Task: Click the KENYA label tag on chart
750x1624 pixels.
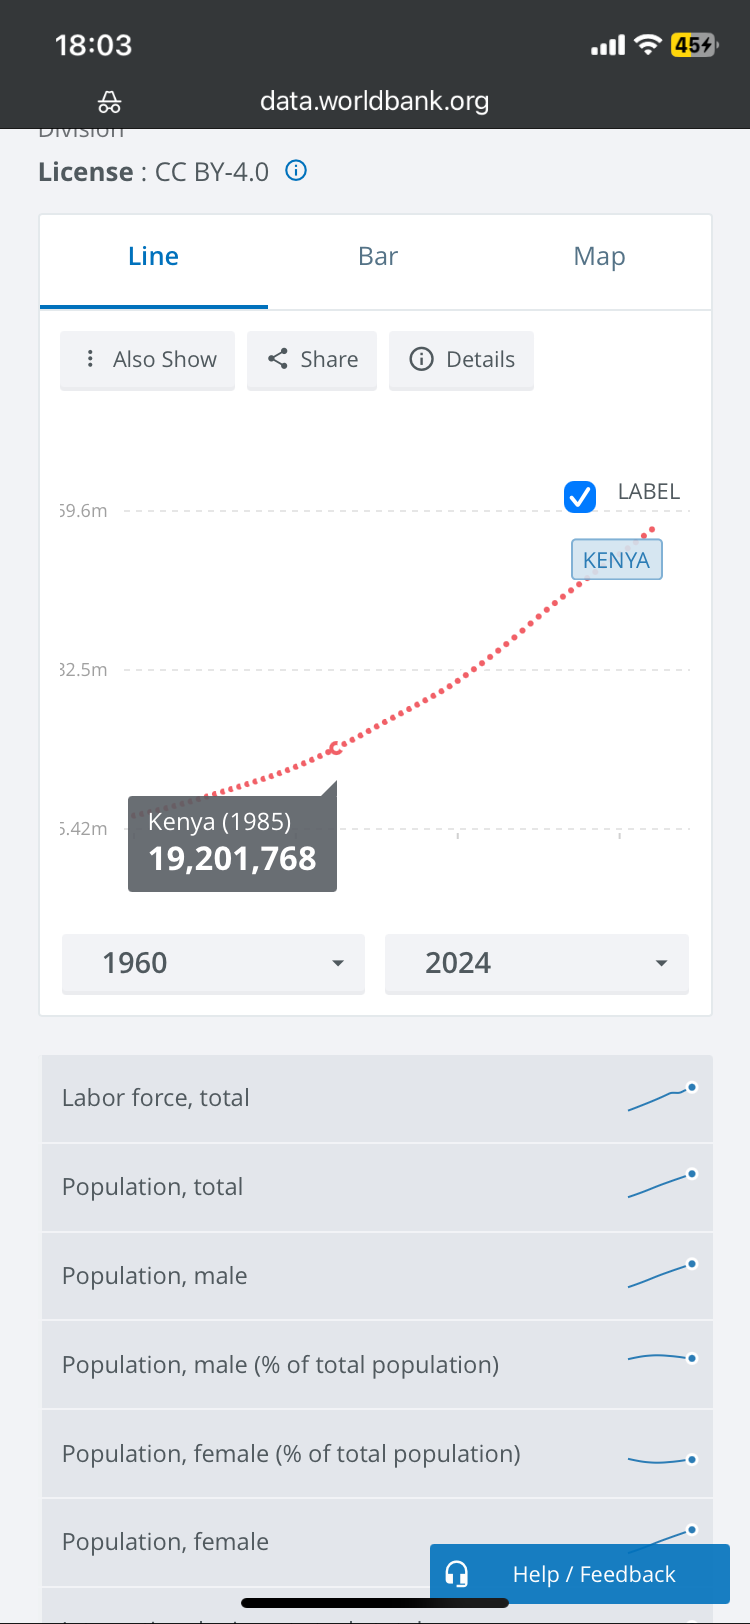Action: click(616, 560)
